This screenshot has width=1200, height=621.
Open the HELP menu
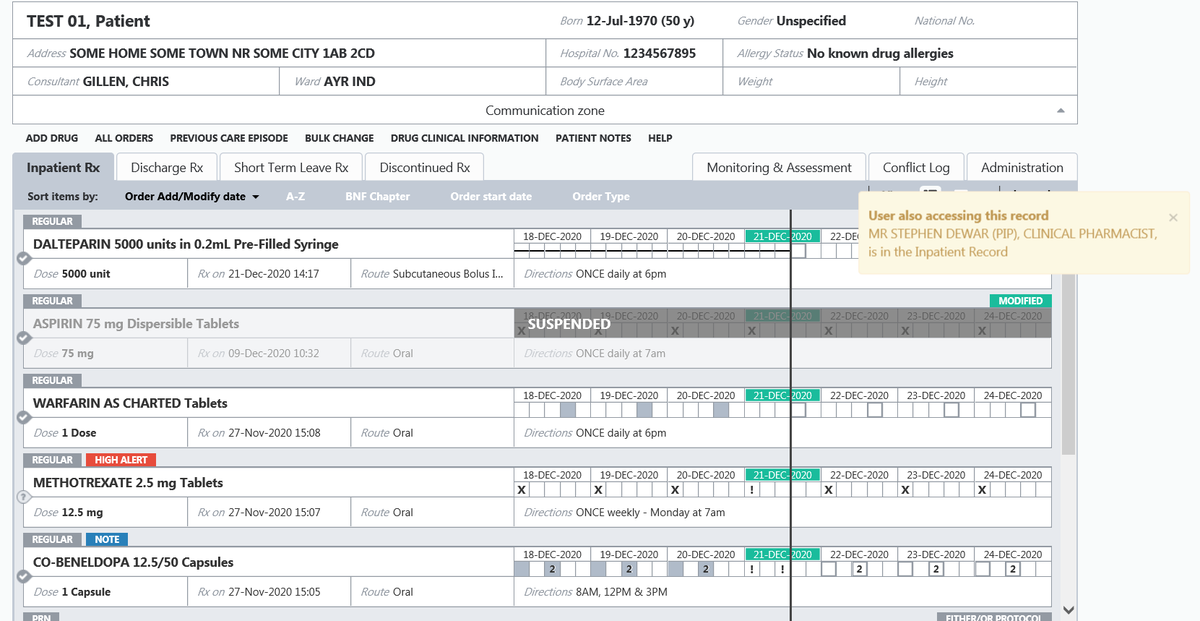(x=660, y=138)
